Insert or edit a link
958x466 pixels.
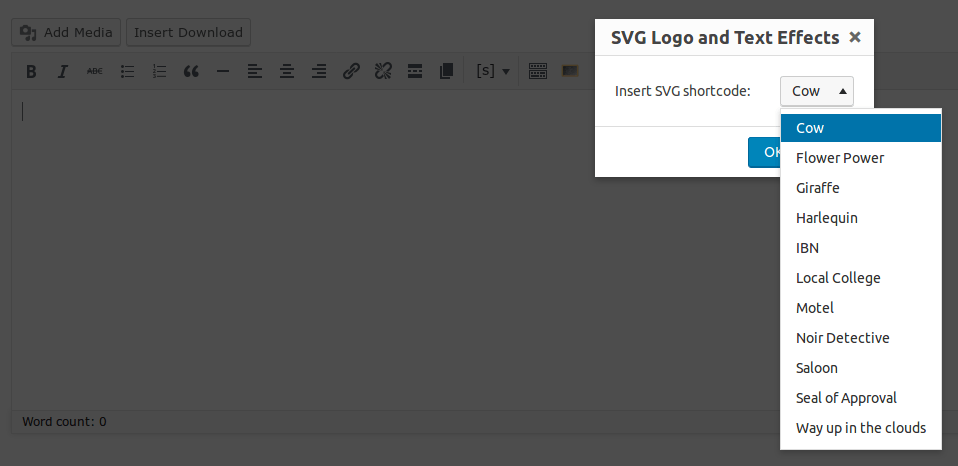(x=351, y=72)
